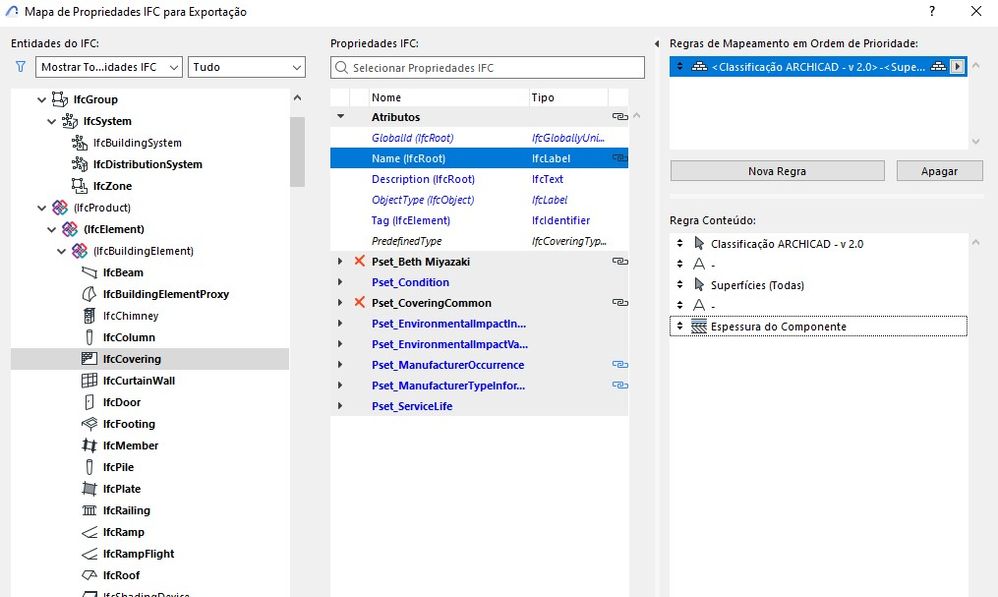Click the link icon on Name (IfcRoot) row
This screenshot has height=597, width=998.
point(620,158)
